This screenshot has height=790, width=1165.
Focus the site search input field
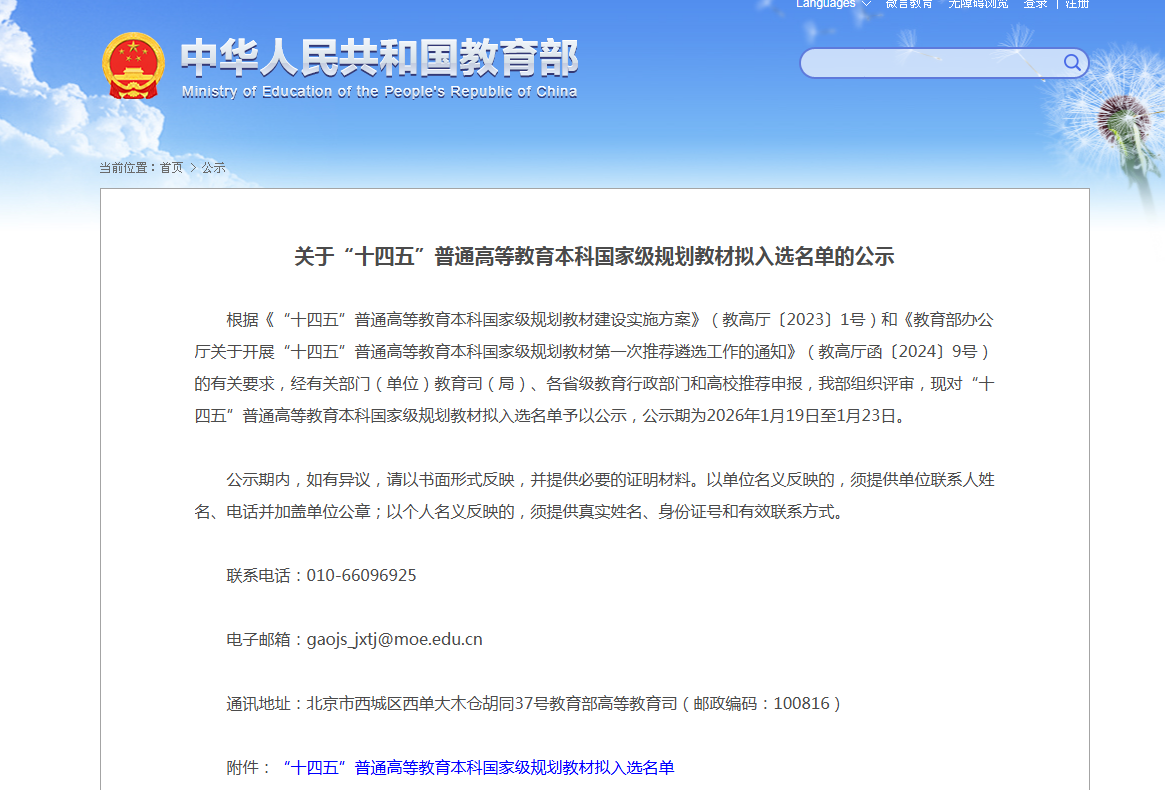(x=930, y=63)
